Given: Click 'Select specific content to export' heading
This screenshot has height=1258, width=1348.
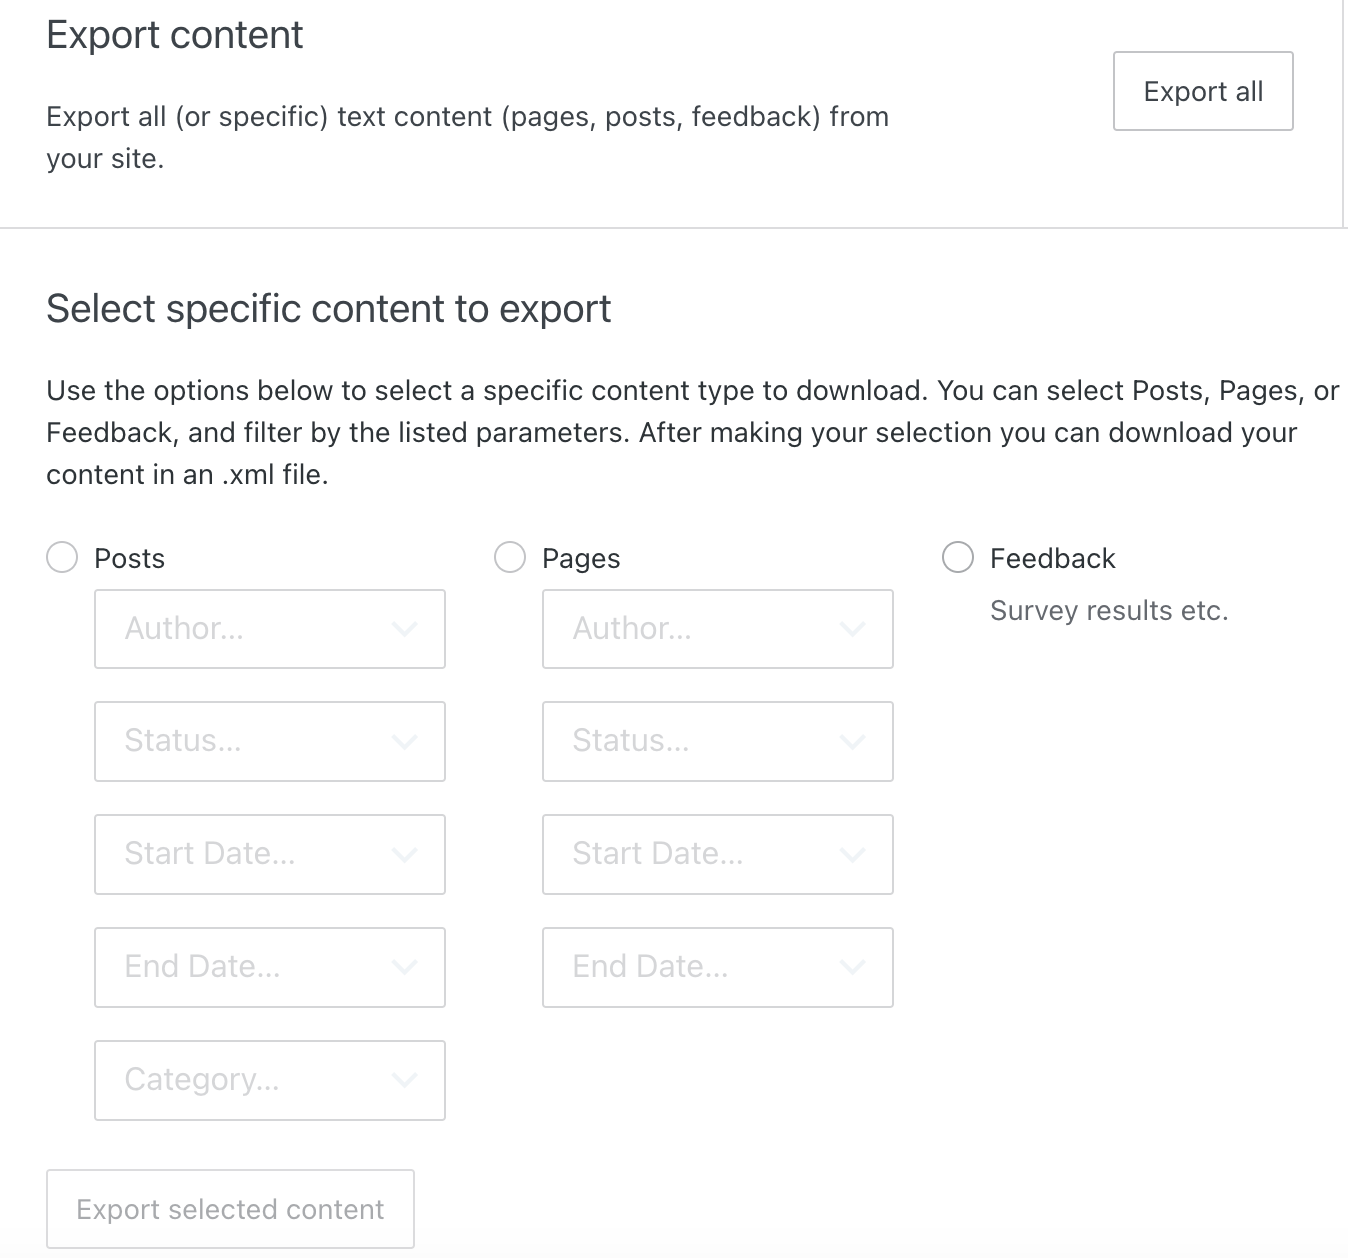Looking at the screenshot, I should (x=328, y=309).
